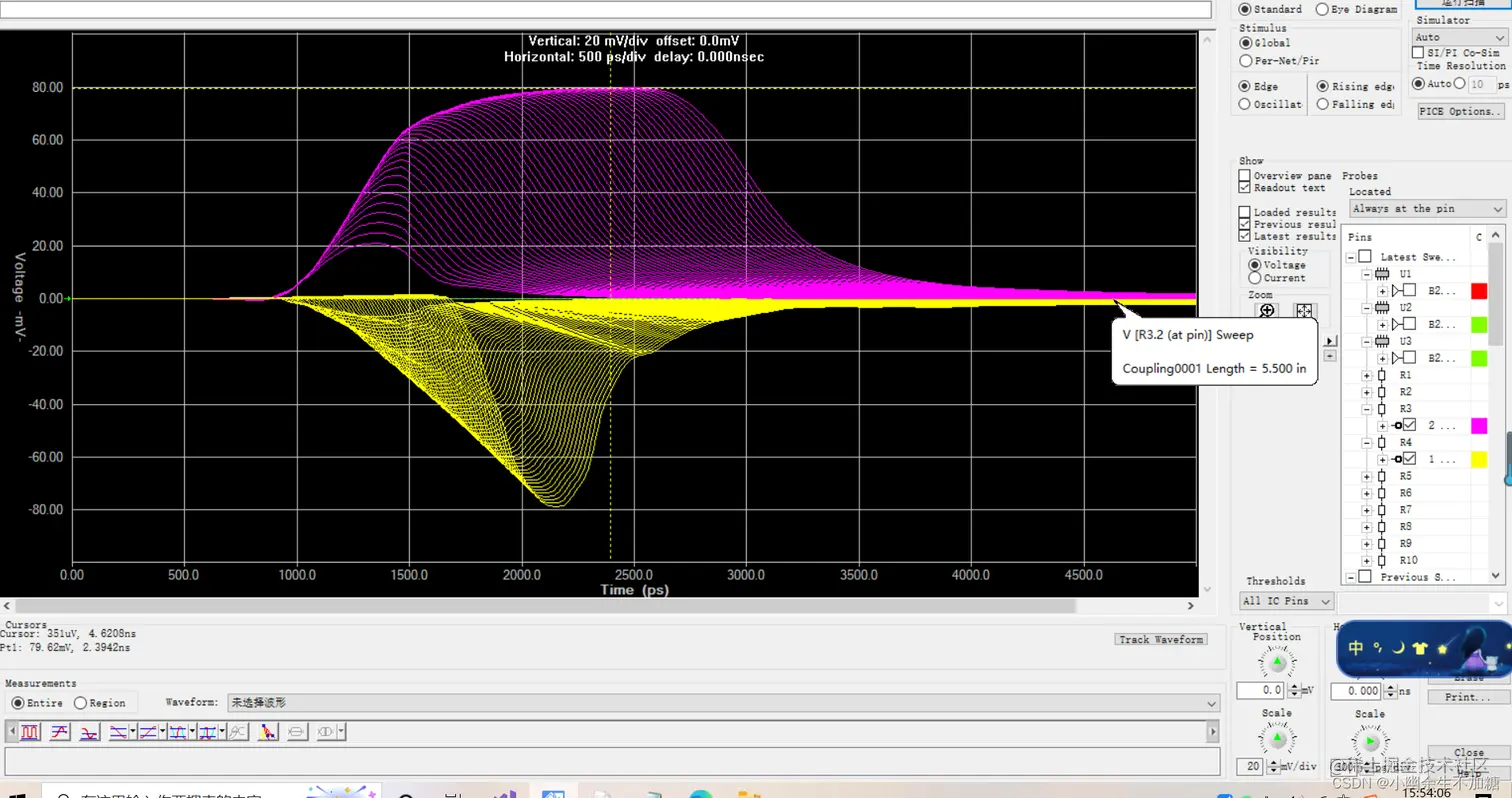Image resolution: width=1512 pixels, height=798 pixels.
Task: Select Region measurements radio button
Action: (81, 703)
